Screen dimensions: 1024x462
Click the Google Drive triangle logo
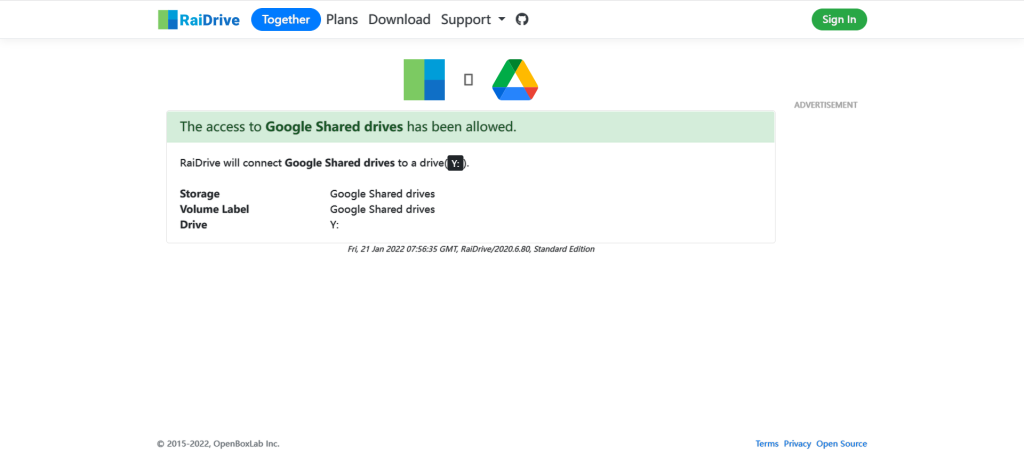[x=515, y=80]
